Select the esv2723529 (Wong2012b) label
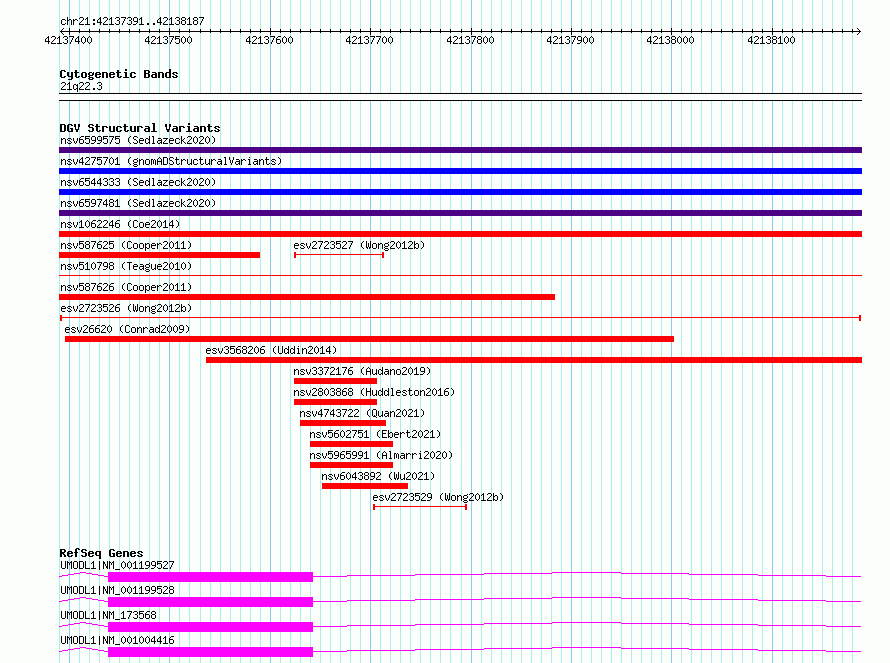890x663 pixels. pos(438,497)
